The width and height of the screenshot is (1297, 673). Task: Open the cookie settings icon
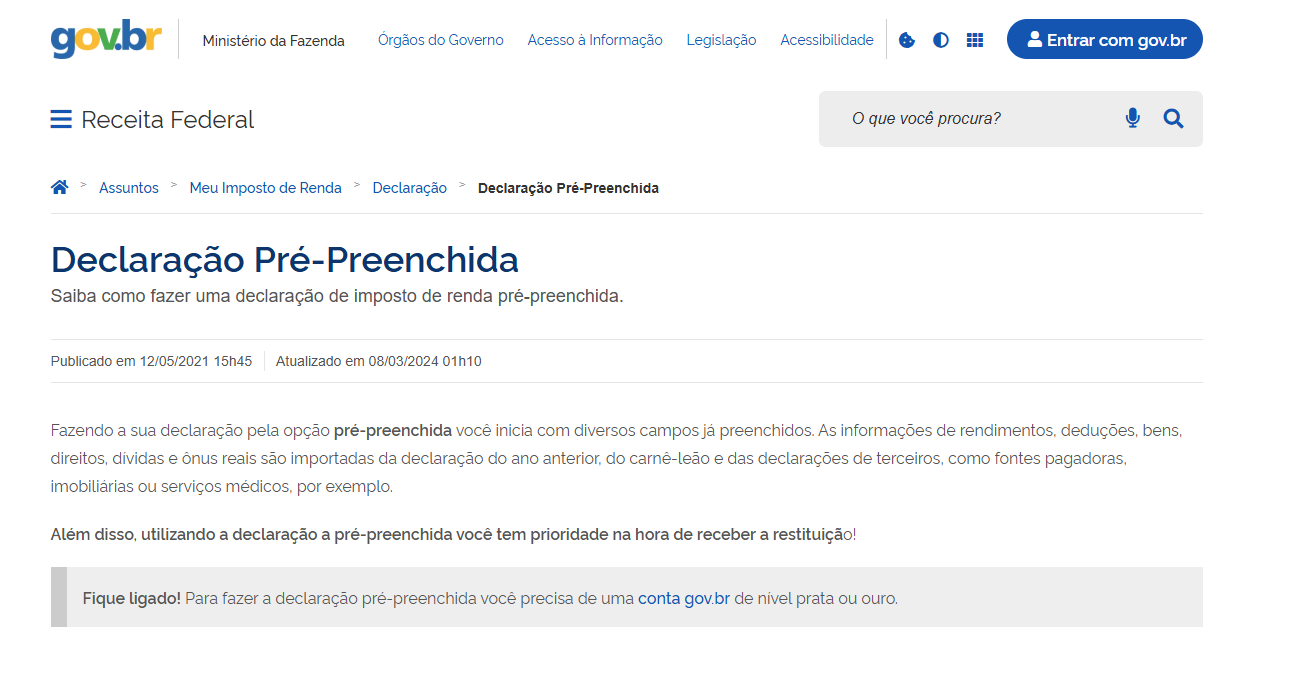tap(907, 40)
